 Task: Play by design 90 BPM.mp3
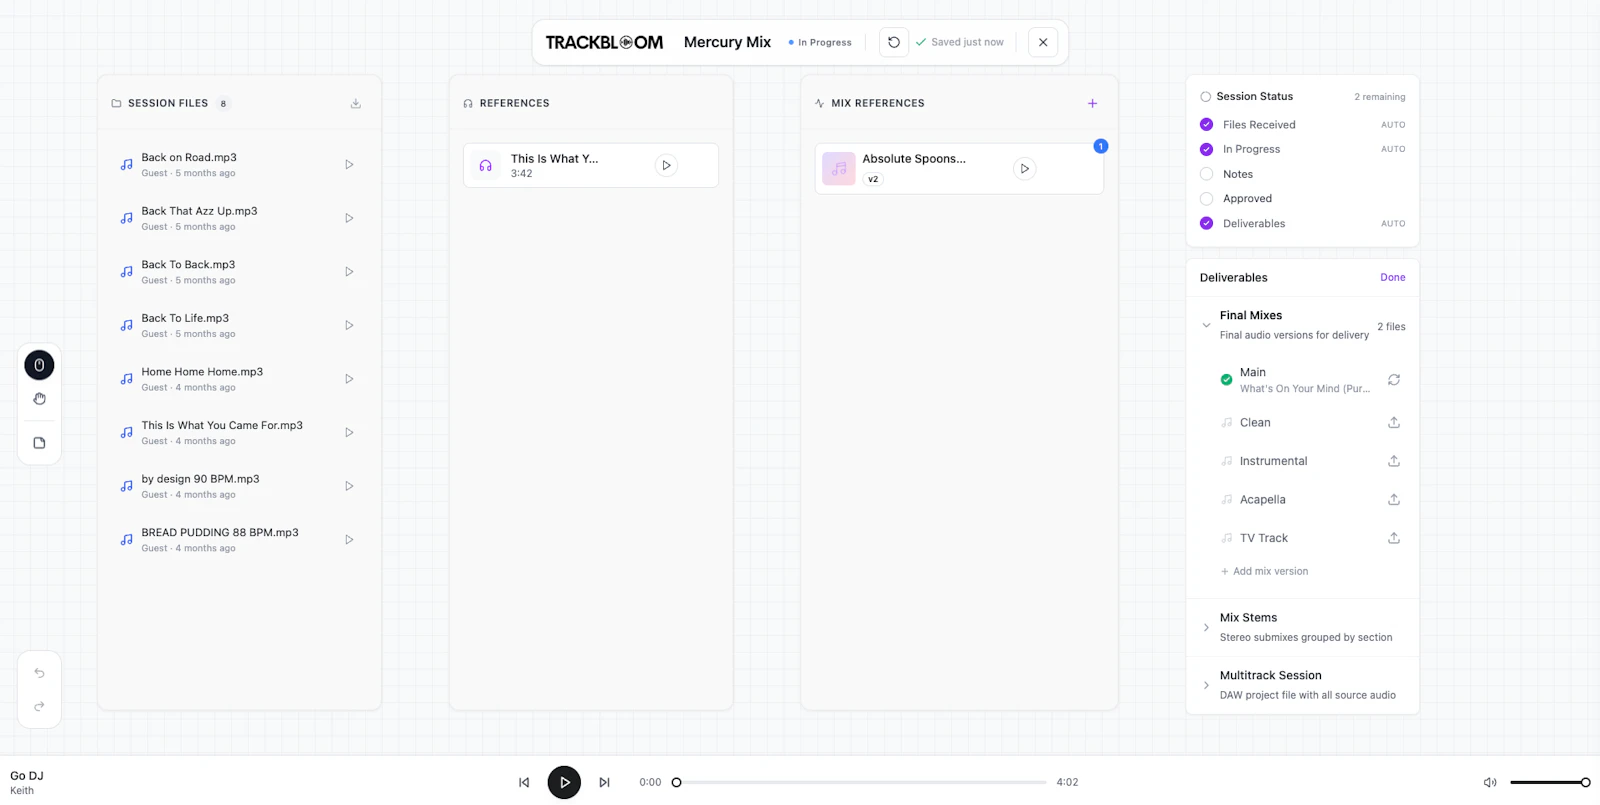349,486
